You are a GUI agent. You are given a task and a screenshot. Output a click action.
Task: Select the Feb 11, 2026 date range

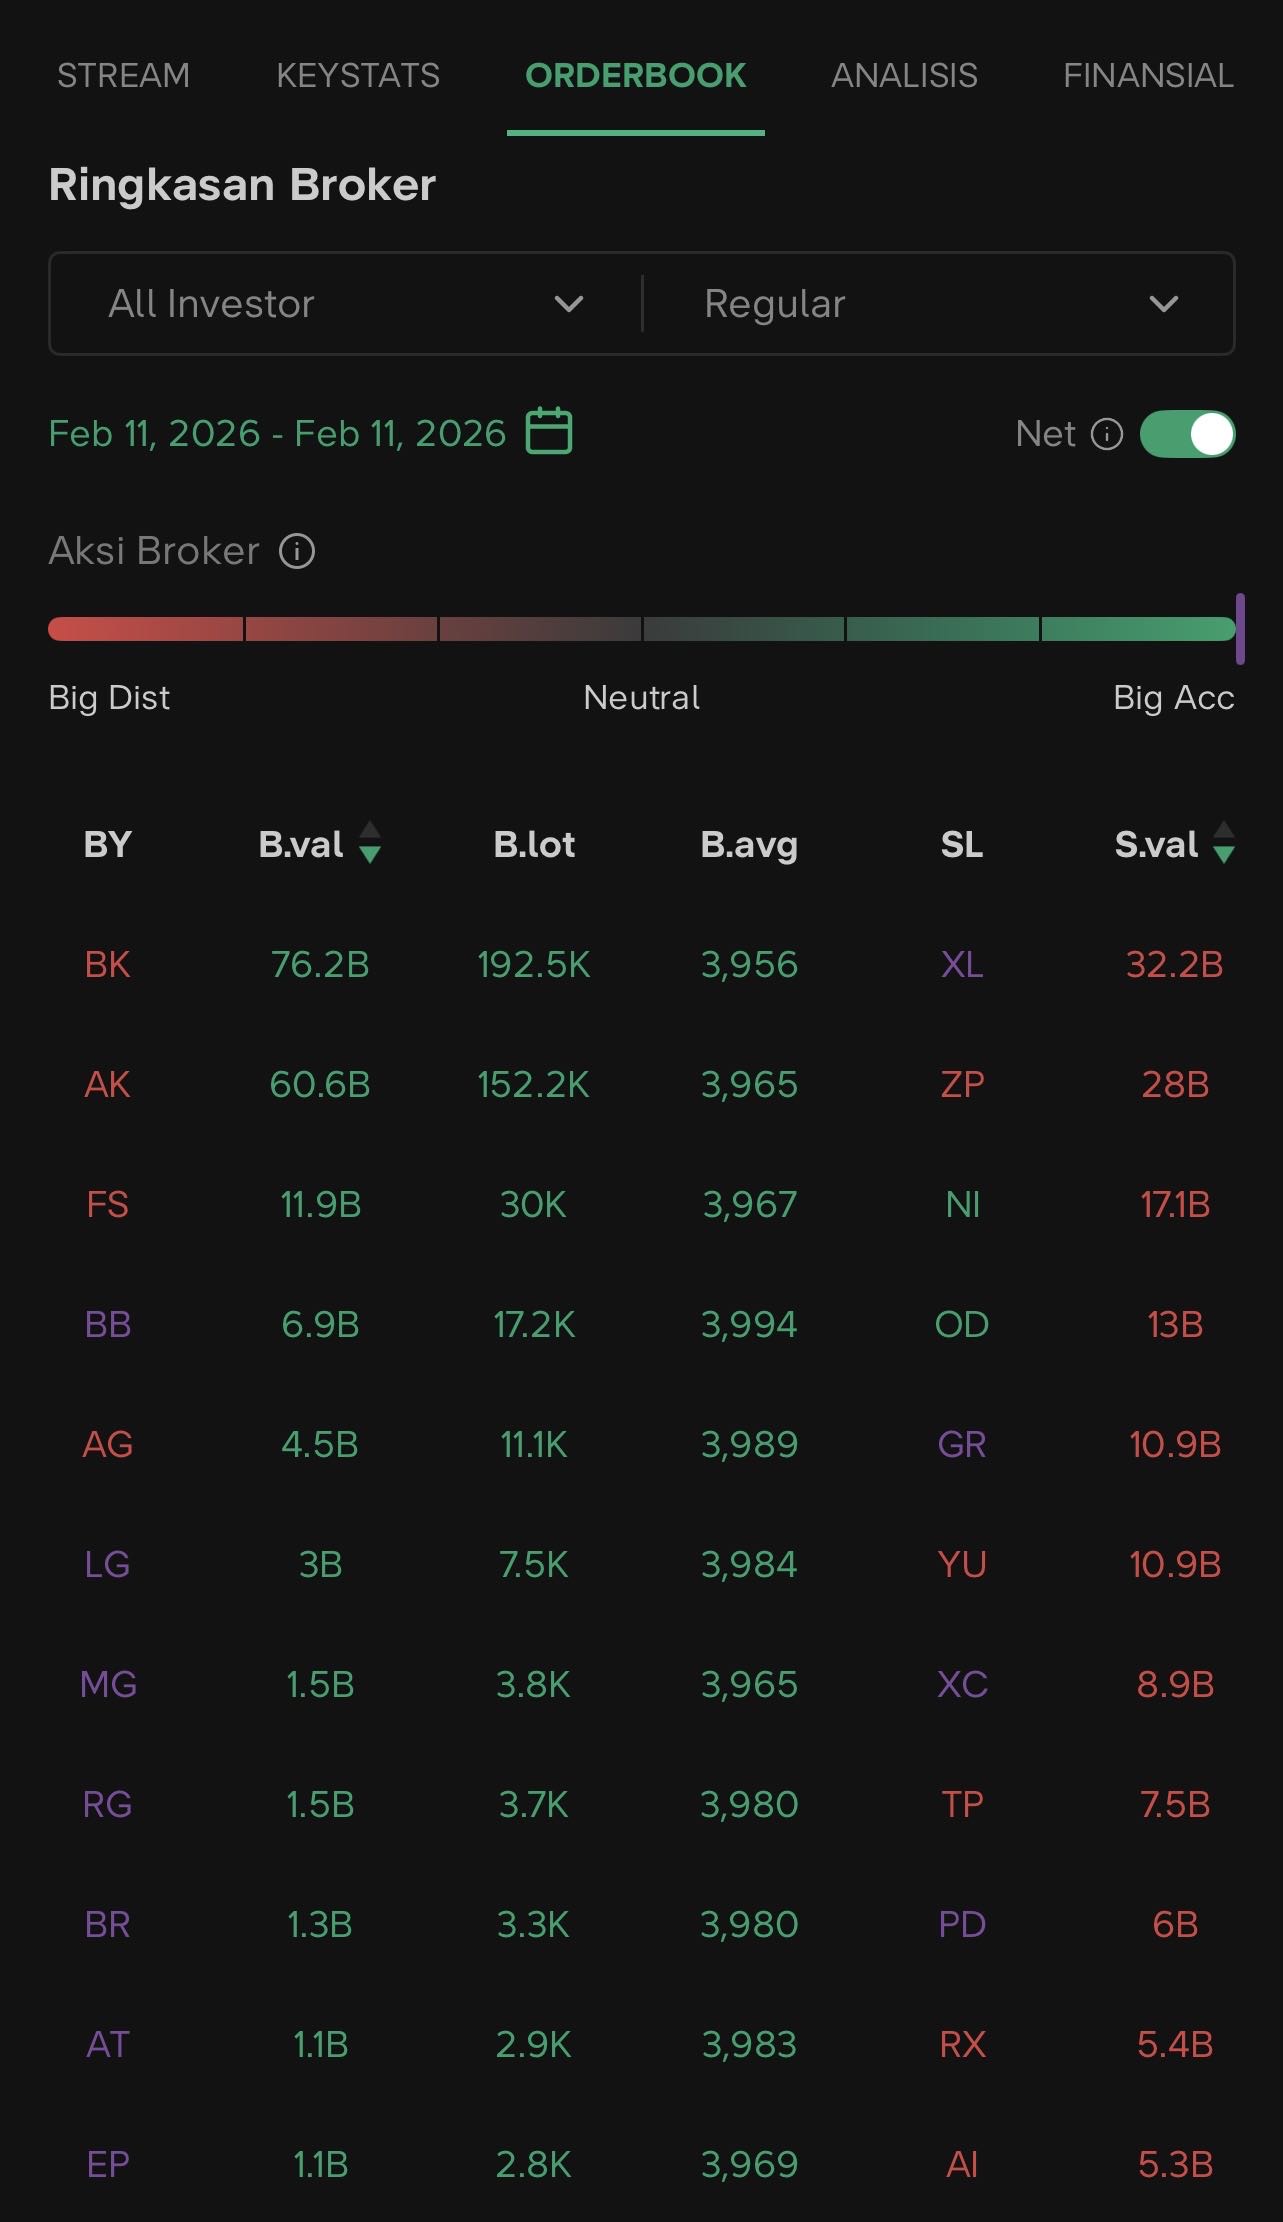point(277,434)
